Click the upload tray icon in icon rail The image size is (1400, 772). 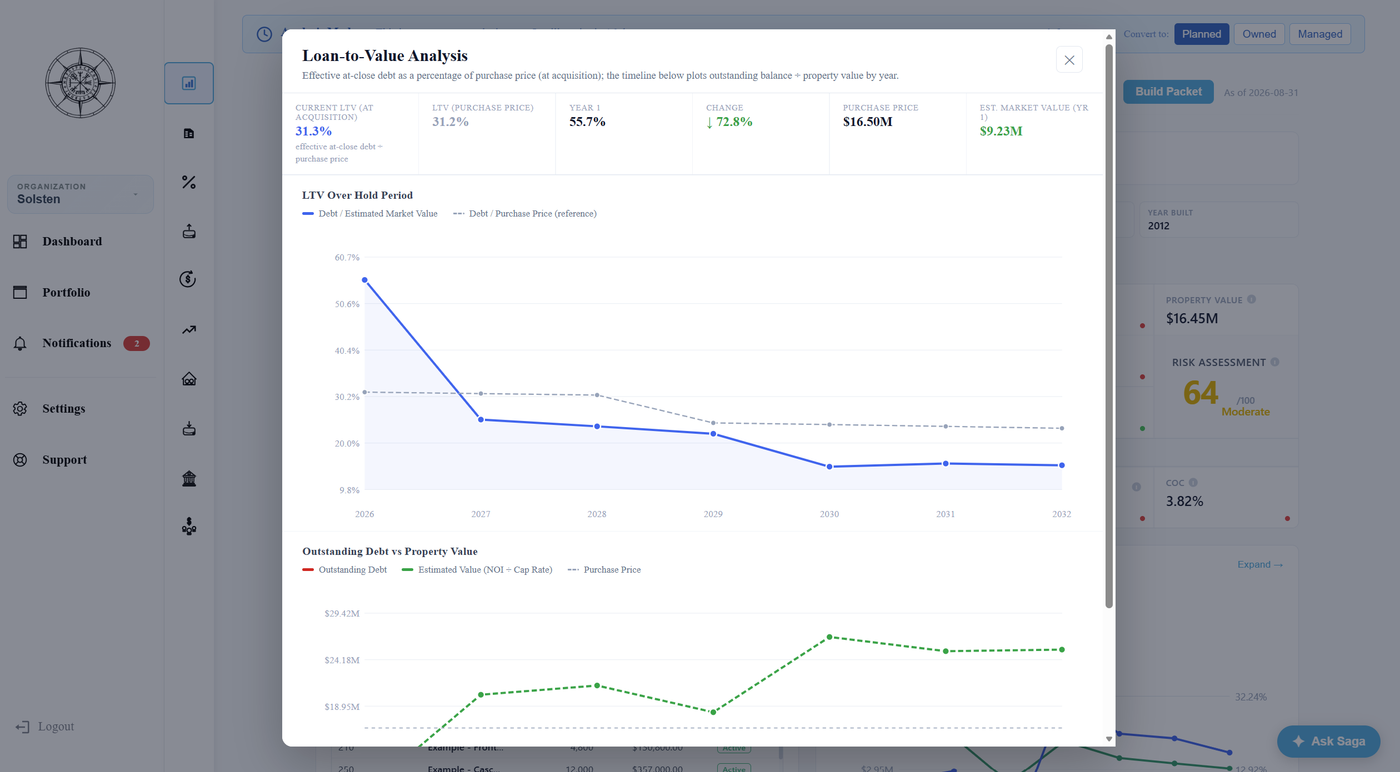(189, 232)
